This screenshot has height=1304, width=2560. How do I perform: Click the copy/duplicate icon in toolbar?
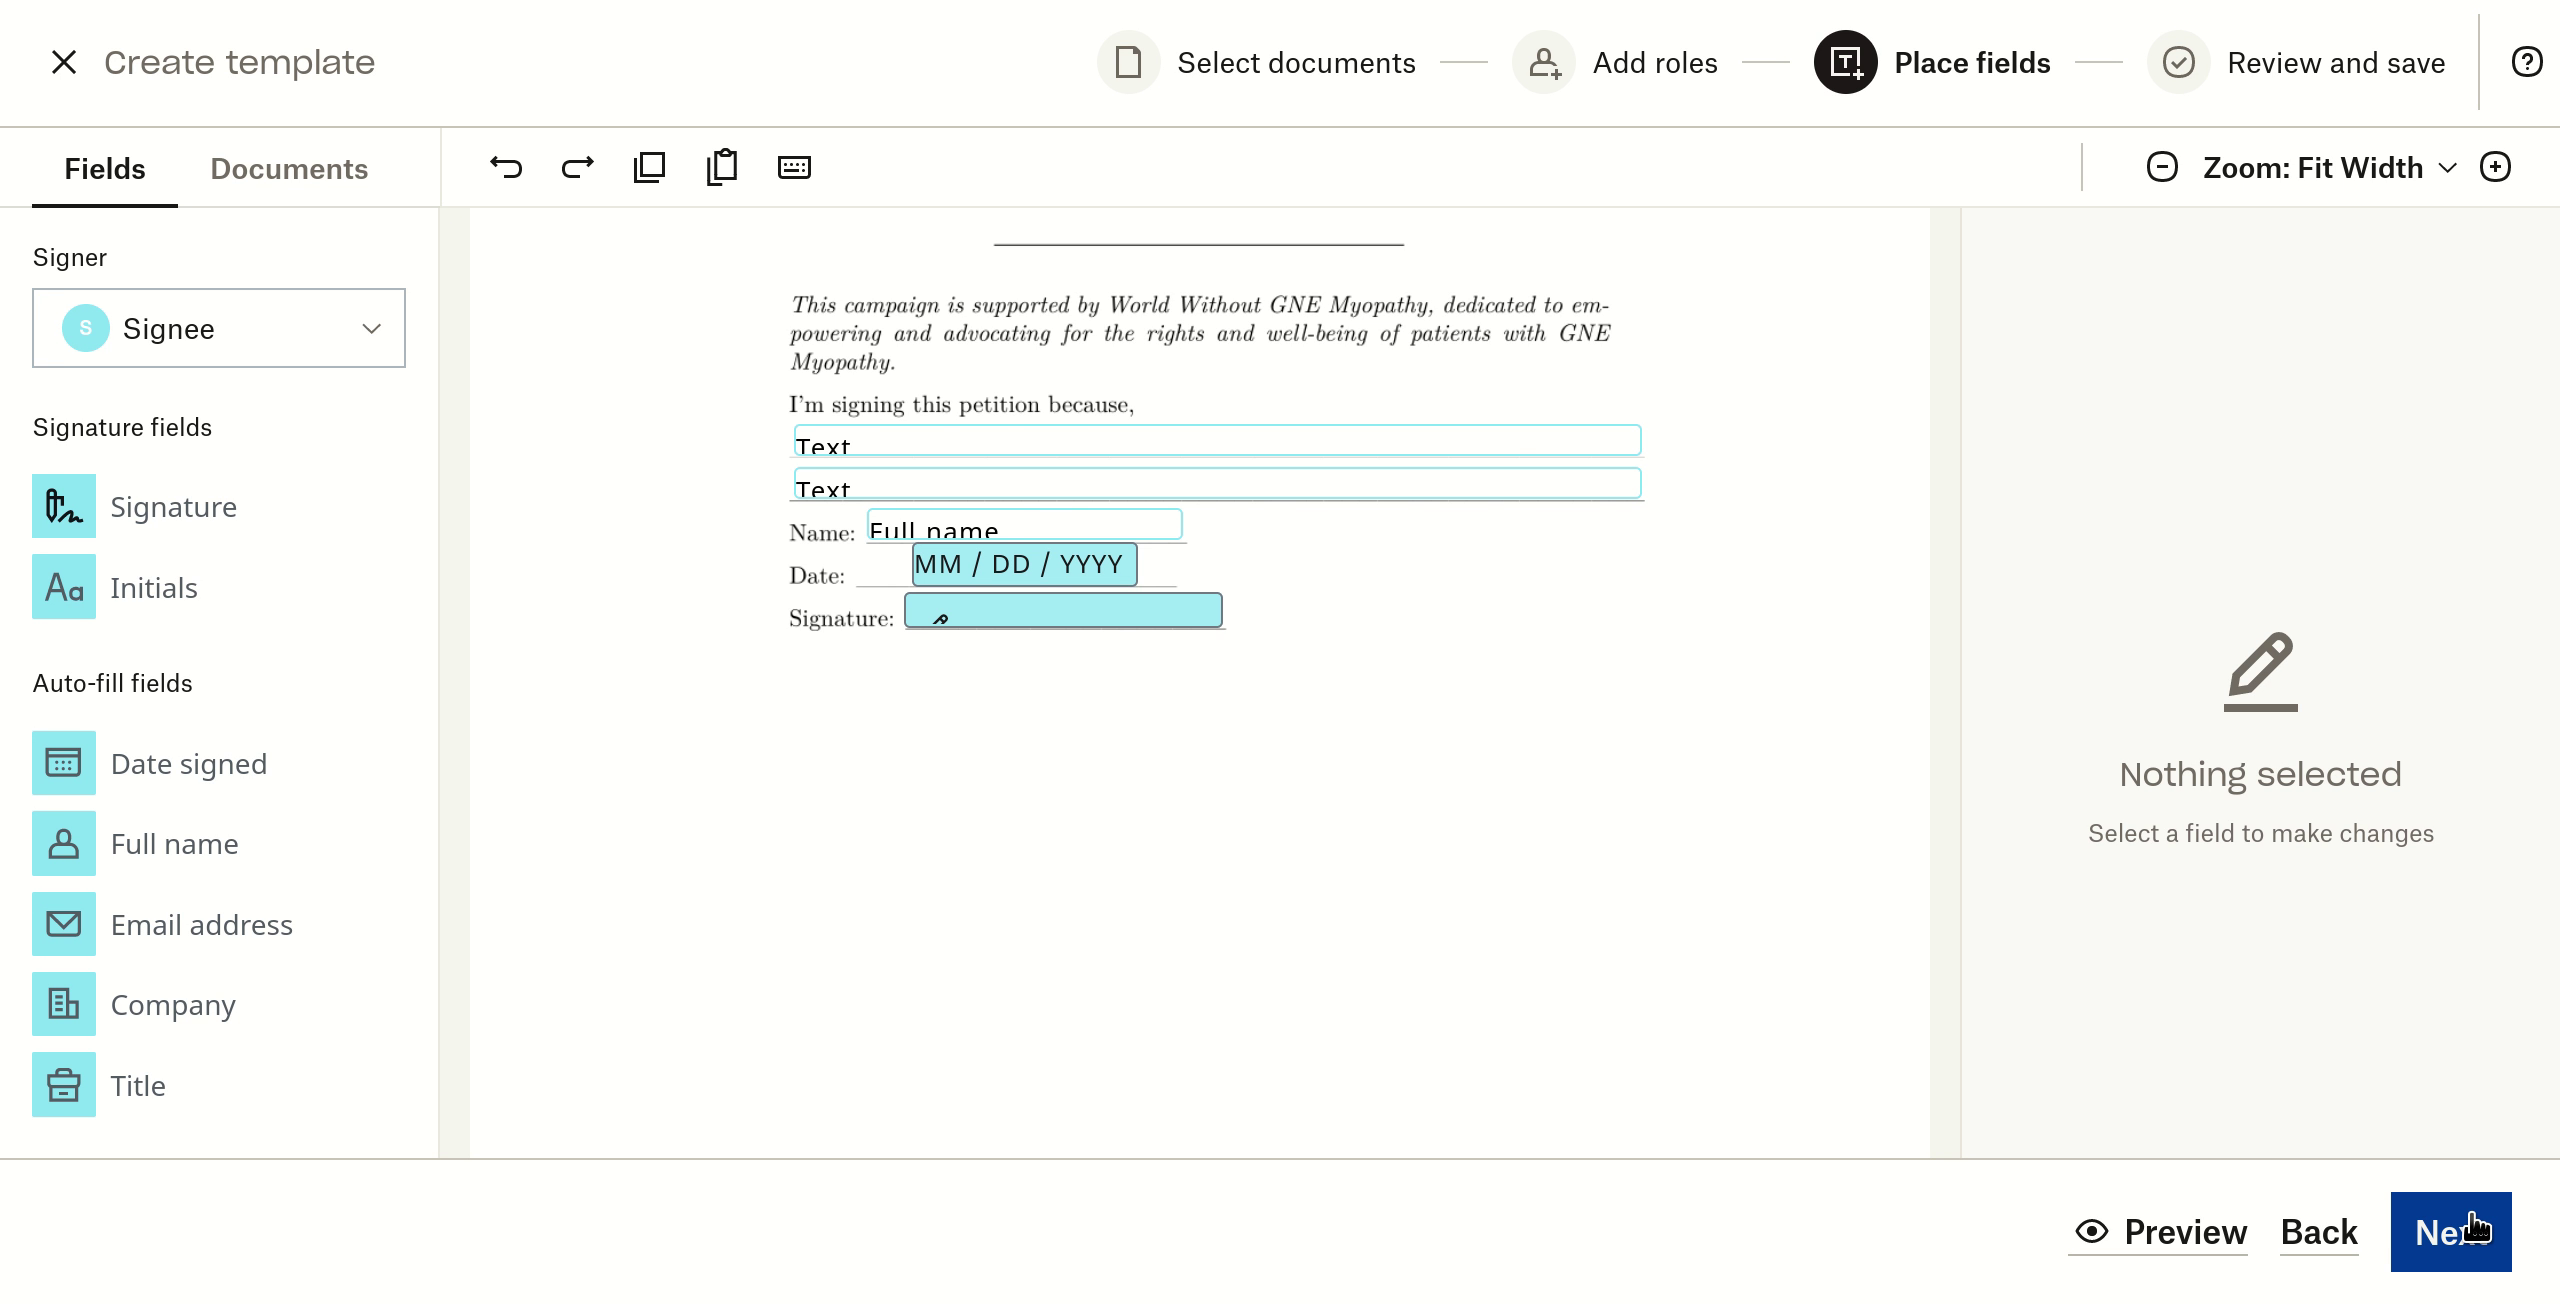click(650, 166)
